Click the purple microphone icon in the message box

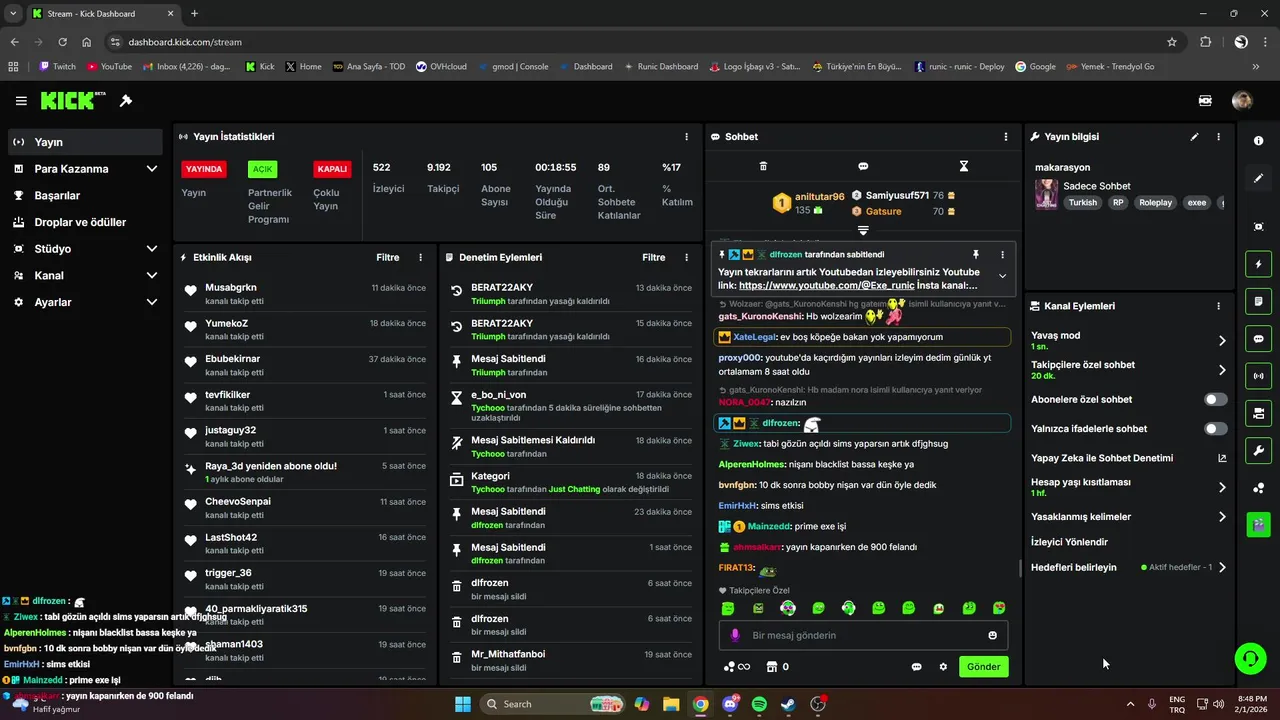click(735, 635)
